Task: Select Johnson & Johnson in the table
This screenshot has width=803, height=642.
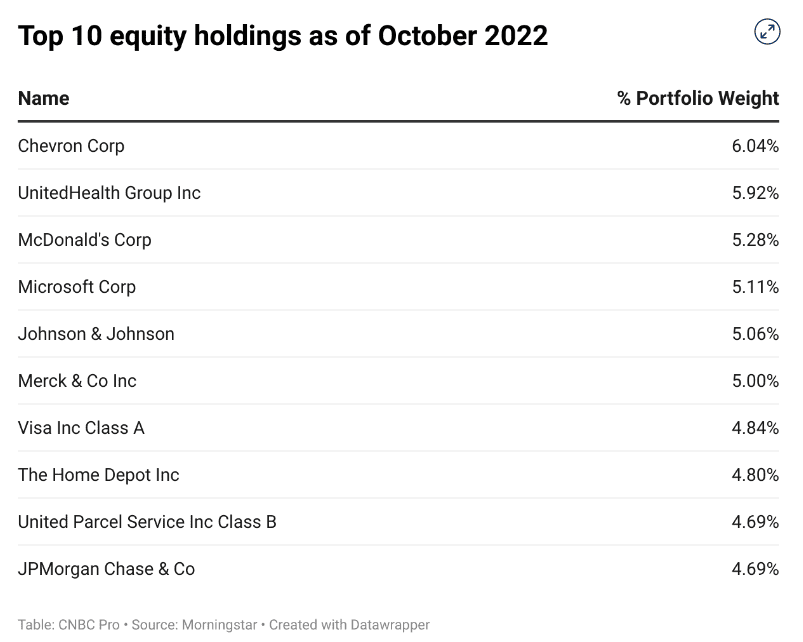Action: coord(96,334)
